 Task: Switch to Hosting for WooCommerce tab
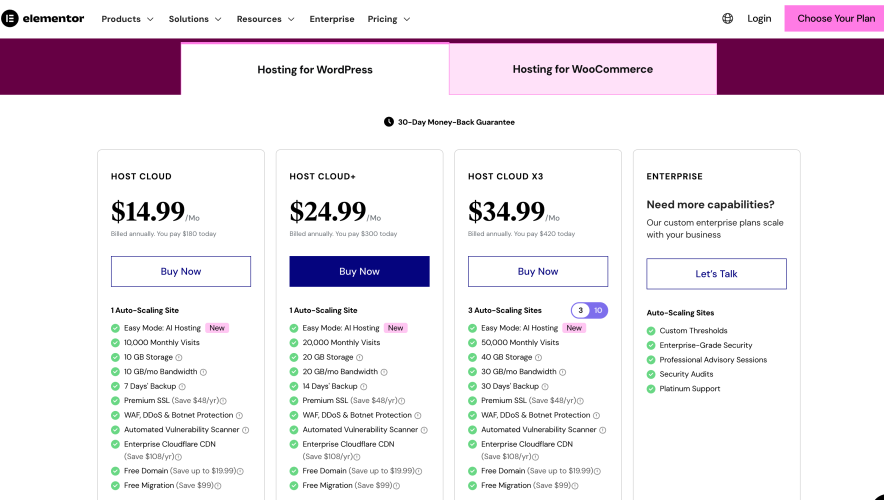point(583,69)
